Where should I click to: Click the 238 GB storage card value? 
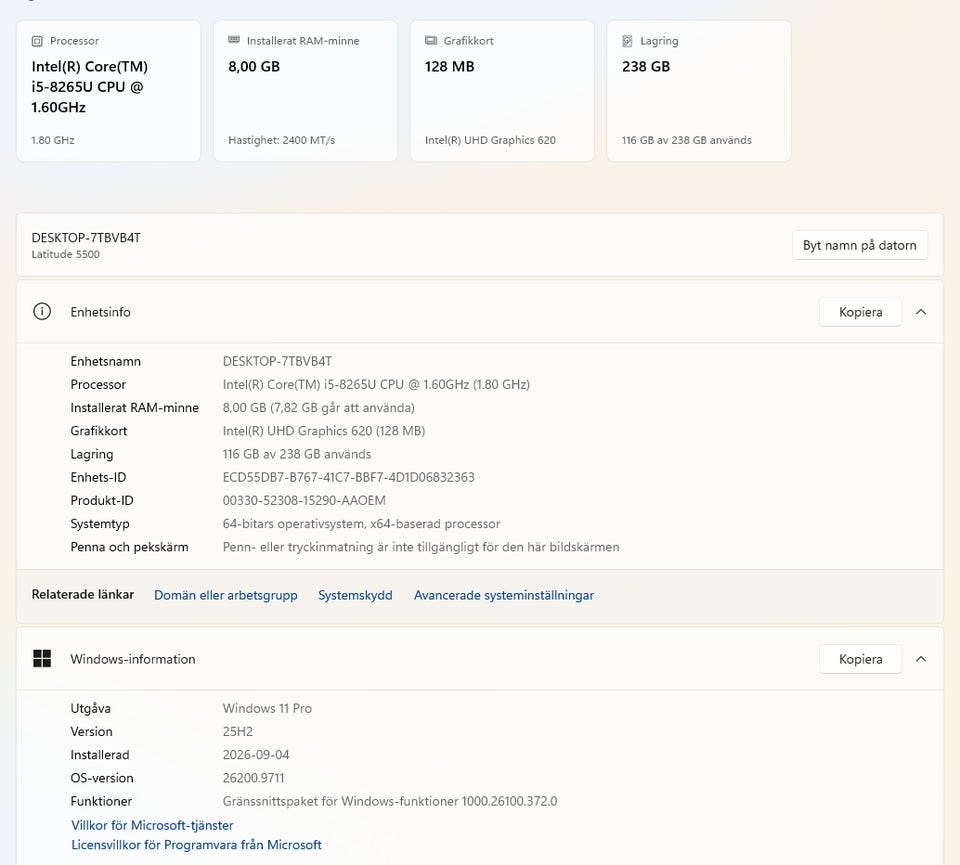click(x=646, y=67)
